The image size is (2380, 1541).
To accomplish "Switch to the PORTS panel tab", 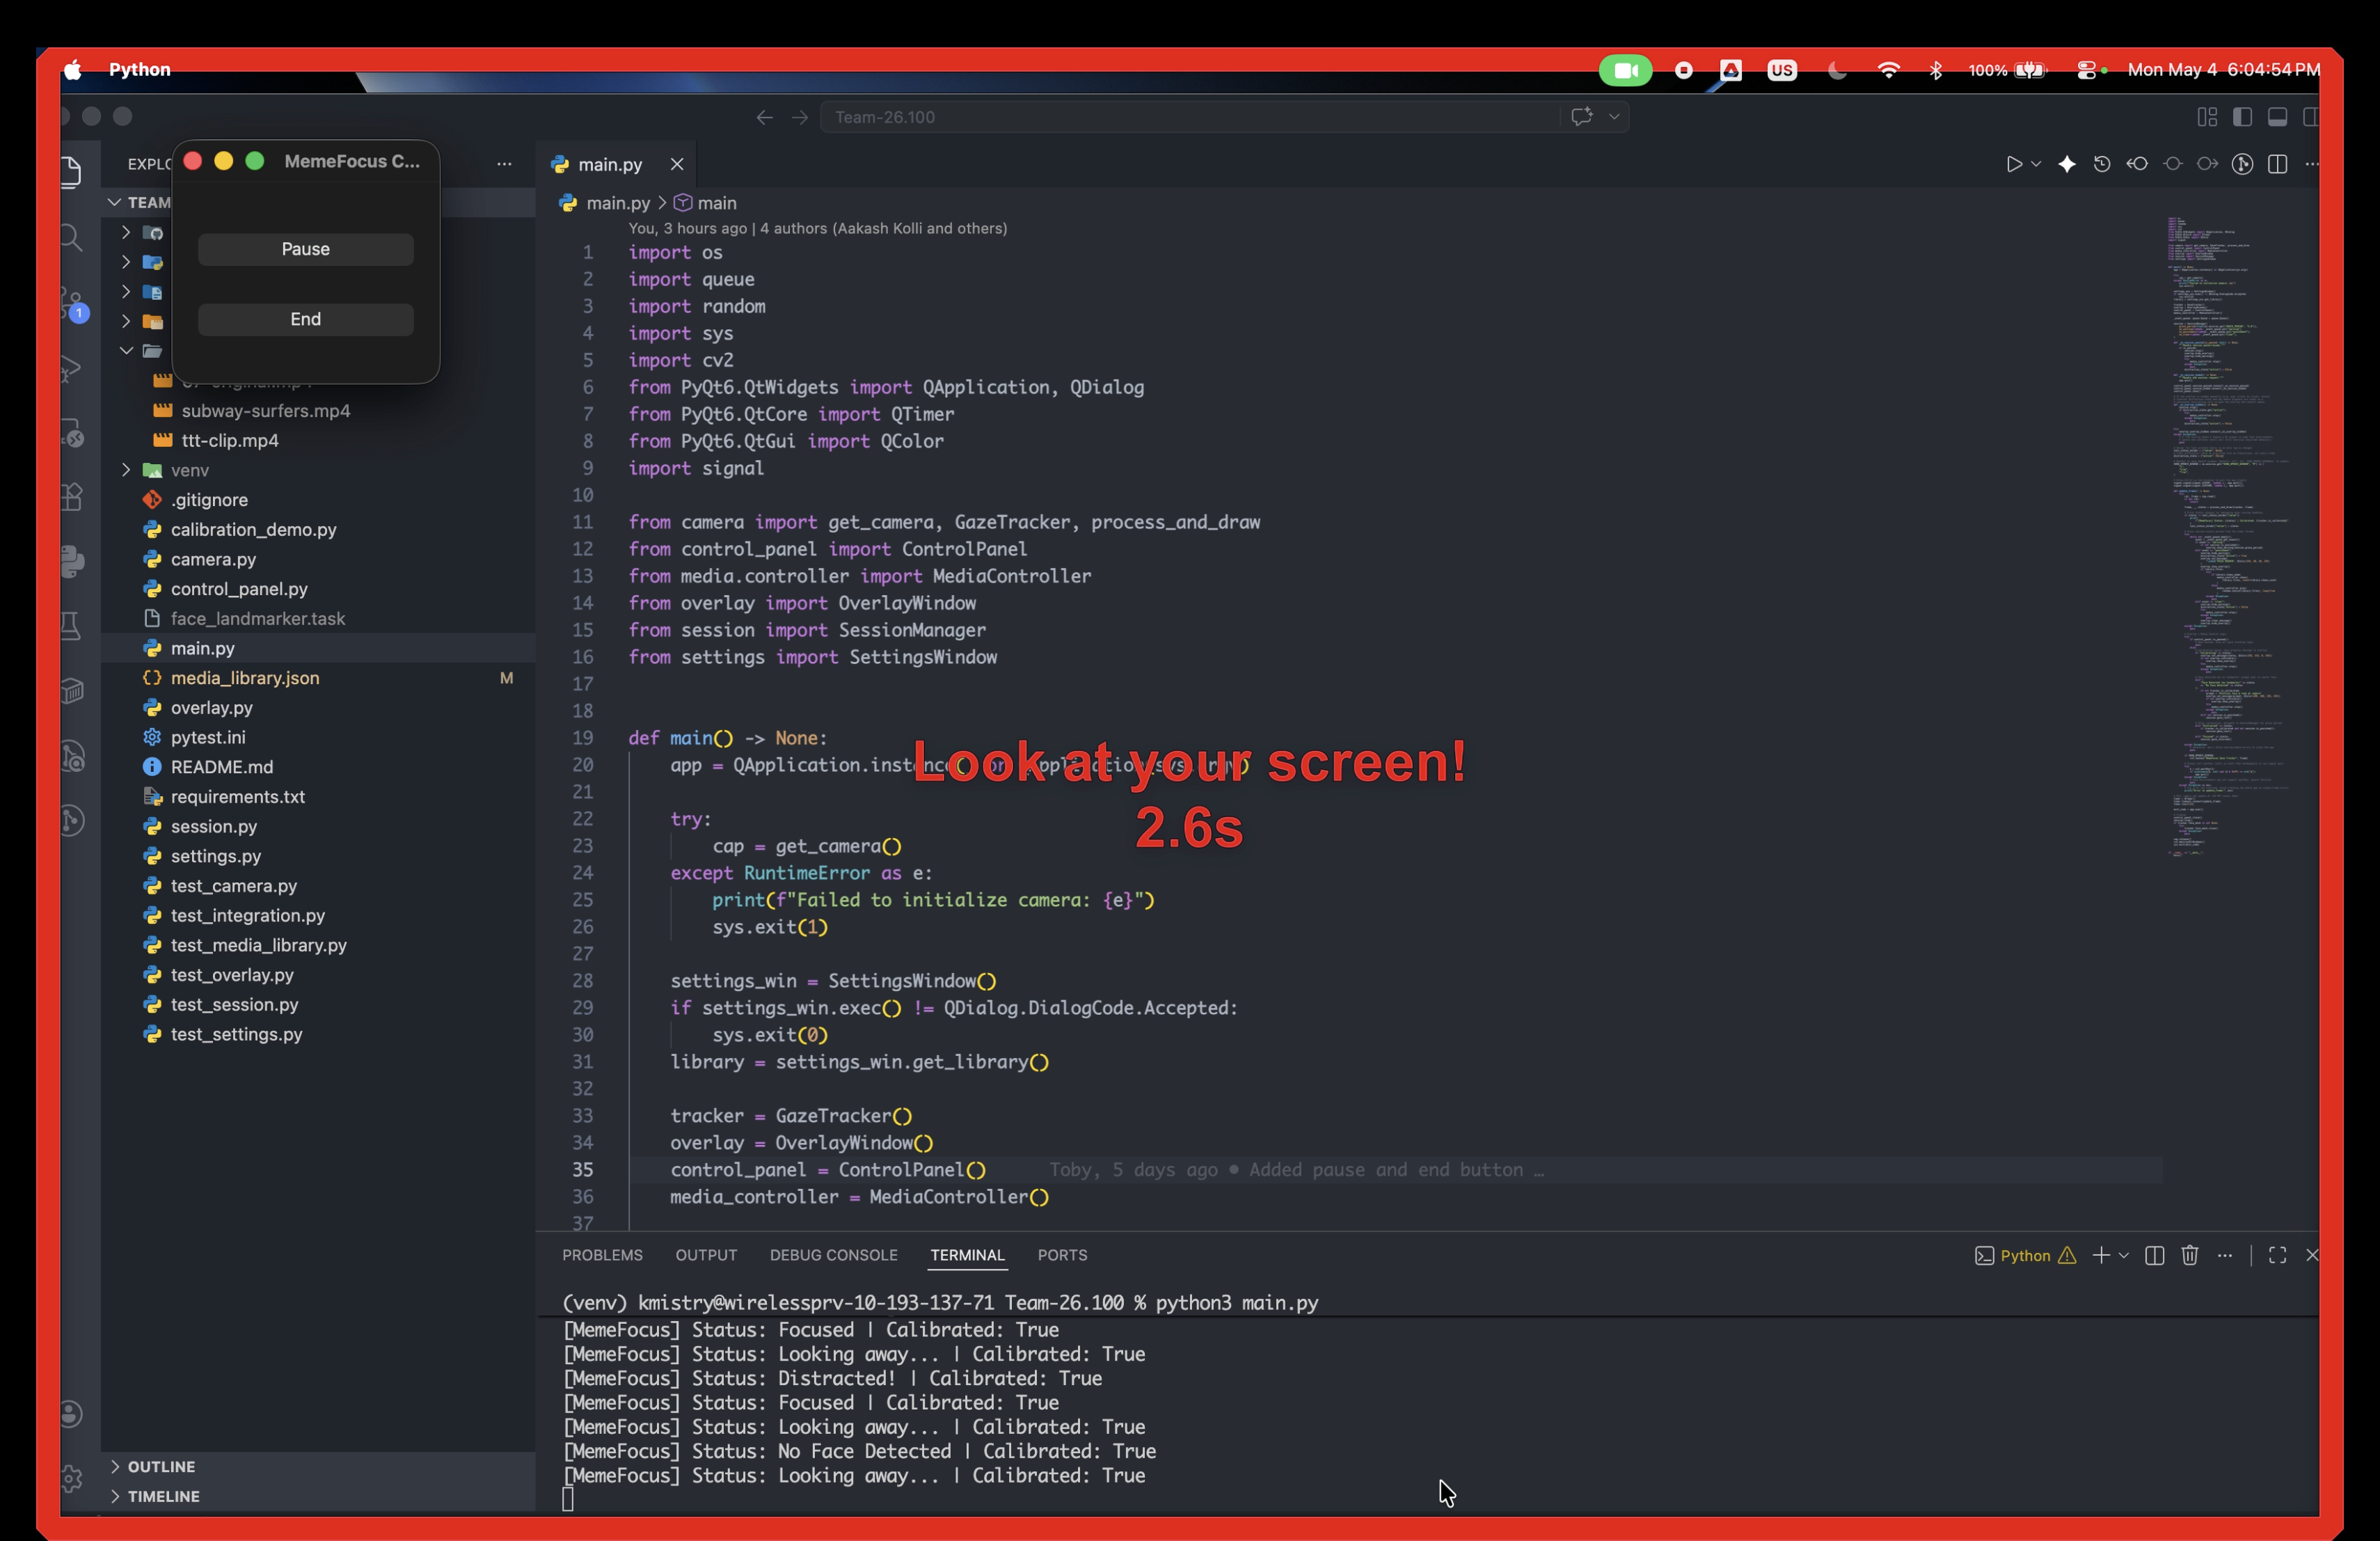I will (x=1062, y=1255).
